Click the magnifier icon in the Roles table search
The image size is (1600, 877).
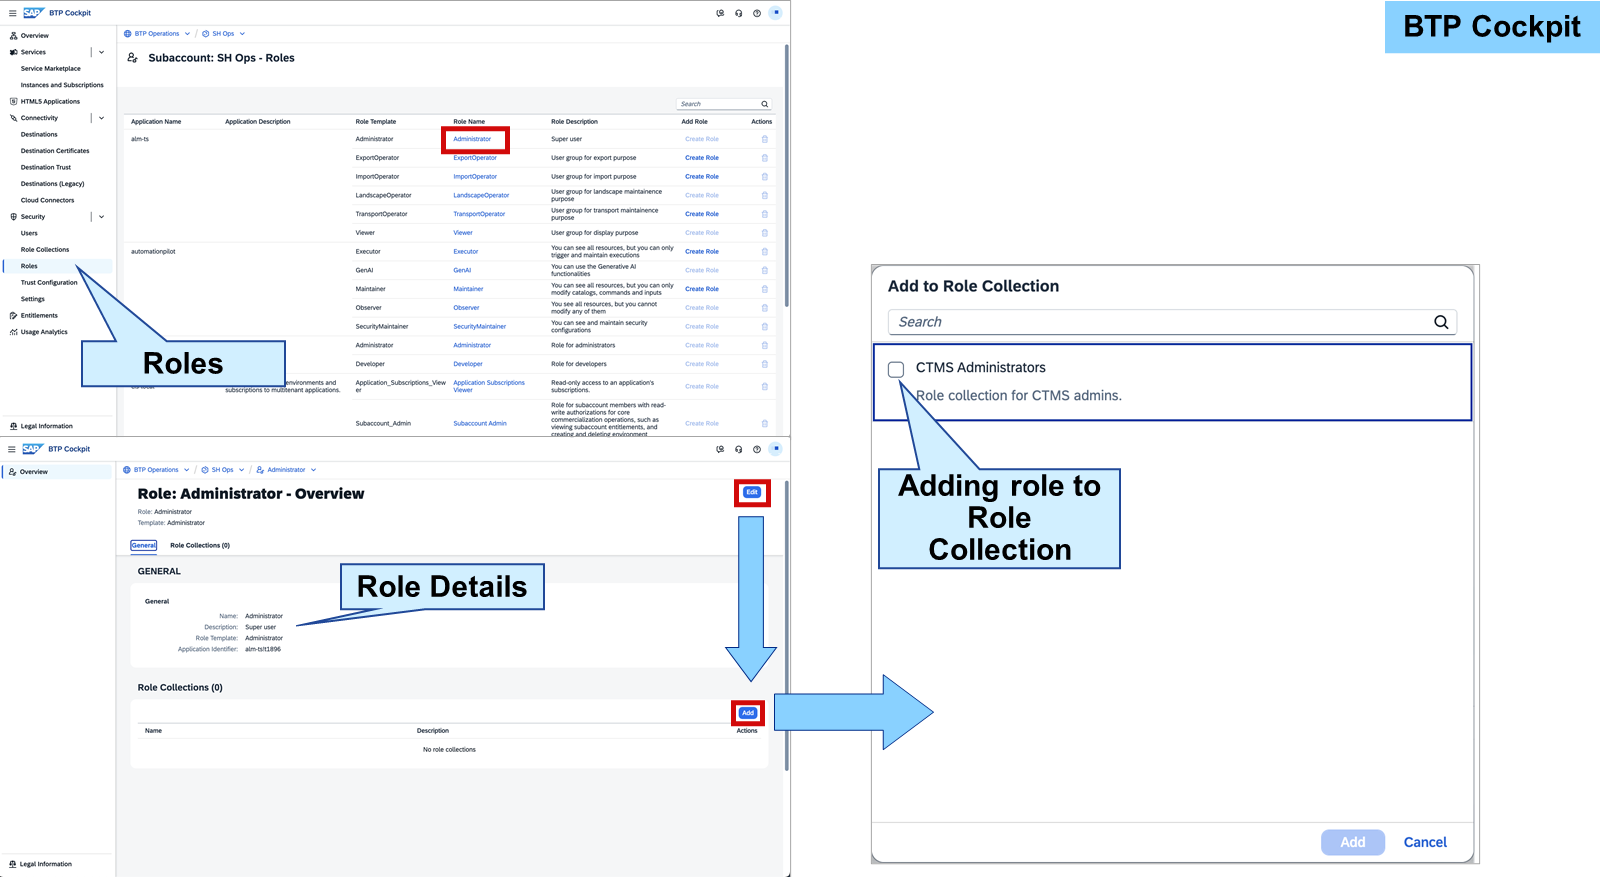point(765,104)
